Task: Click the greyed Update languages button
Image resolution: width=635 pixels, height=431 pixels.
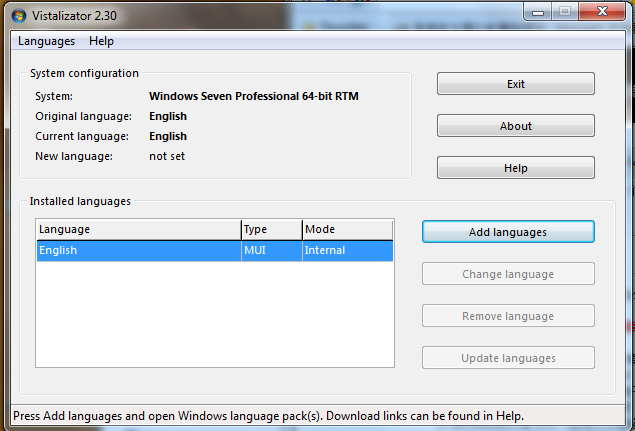Action: pyautogui.click(x=508, y=358)
